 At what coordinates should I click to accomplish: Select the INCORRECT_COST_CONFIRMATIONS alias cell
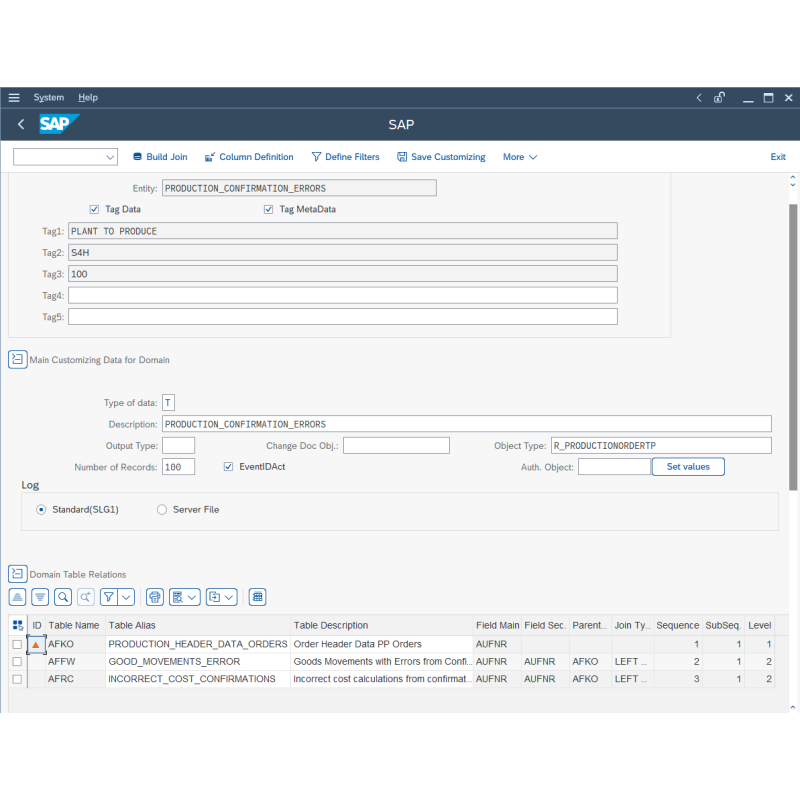click(x=198, y=679)
